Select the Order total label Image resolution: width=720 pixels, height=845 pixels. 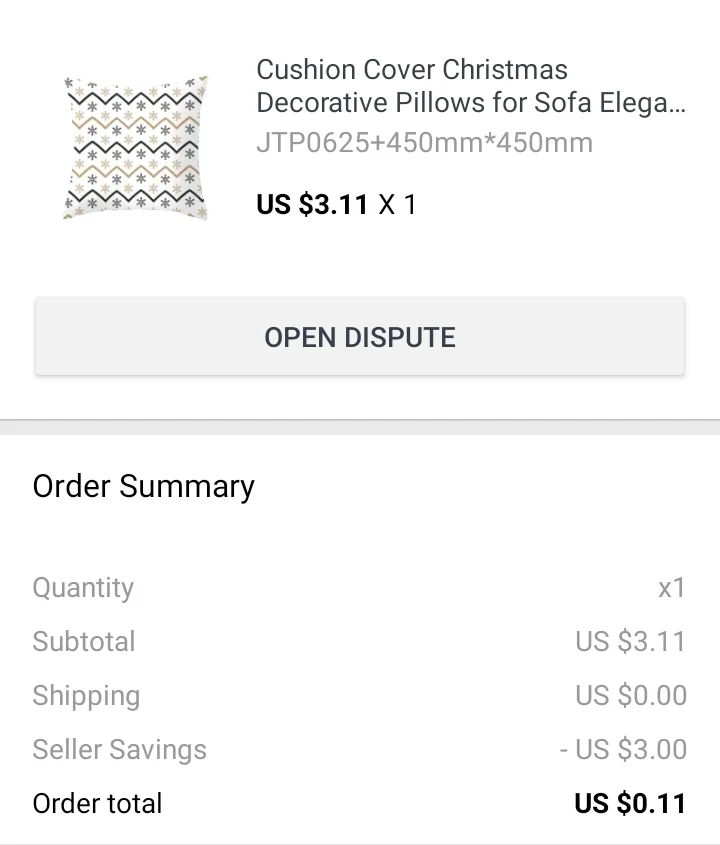(97, 804)
